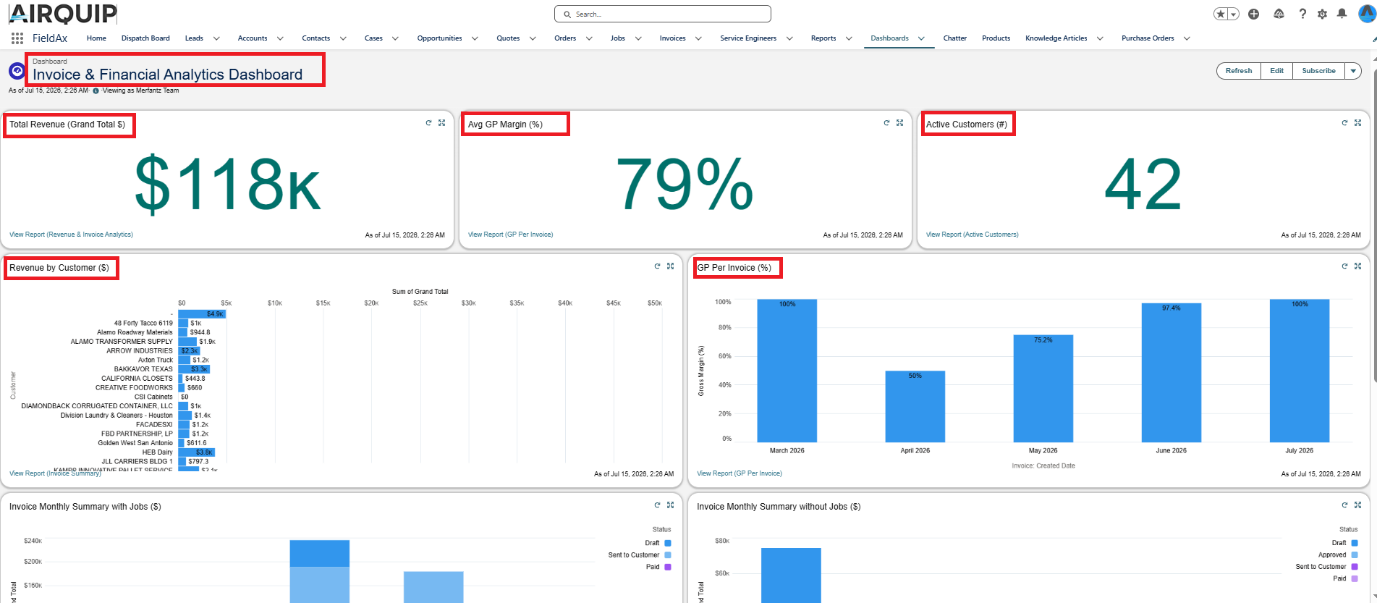Image resolution: width=1377 pixels, height=603 pixels.
Task: Open the Setup gear icon
Action: [1322, 14]
